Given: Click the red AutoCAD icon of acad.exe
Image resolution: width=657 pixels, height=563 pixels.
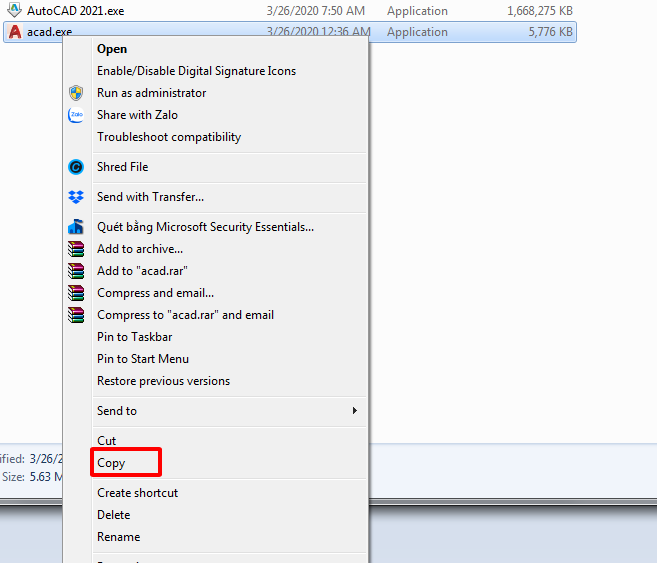Looking at the screenshot, I should pyautogui.click(x=15, y=32).
